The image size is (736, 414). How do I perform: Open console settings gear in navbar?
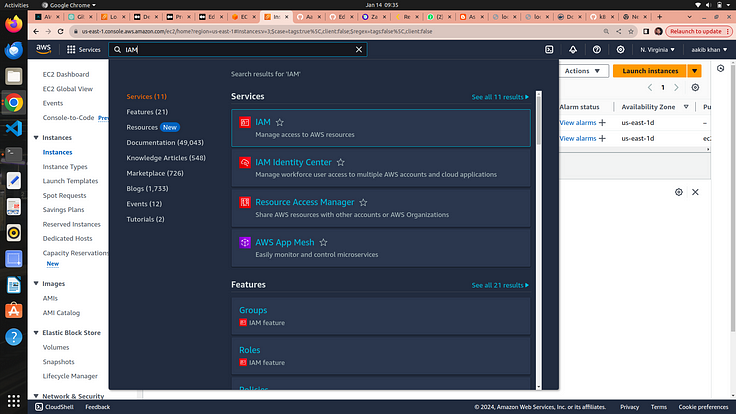point(620,49)
